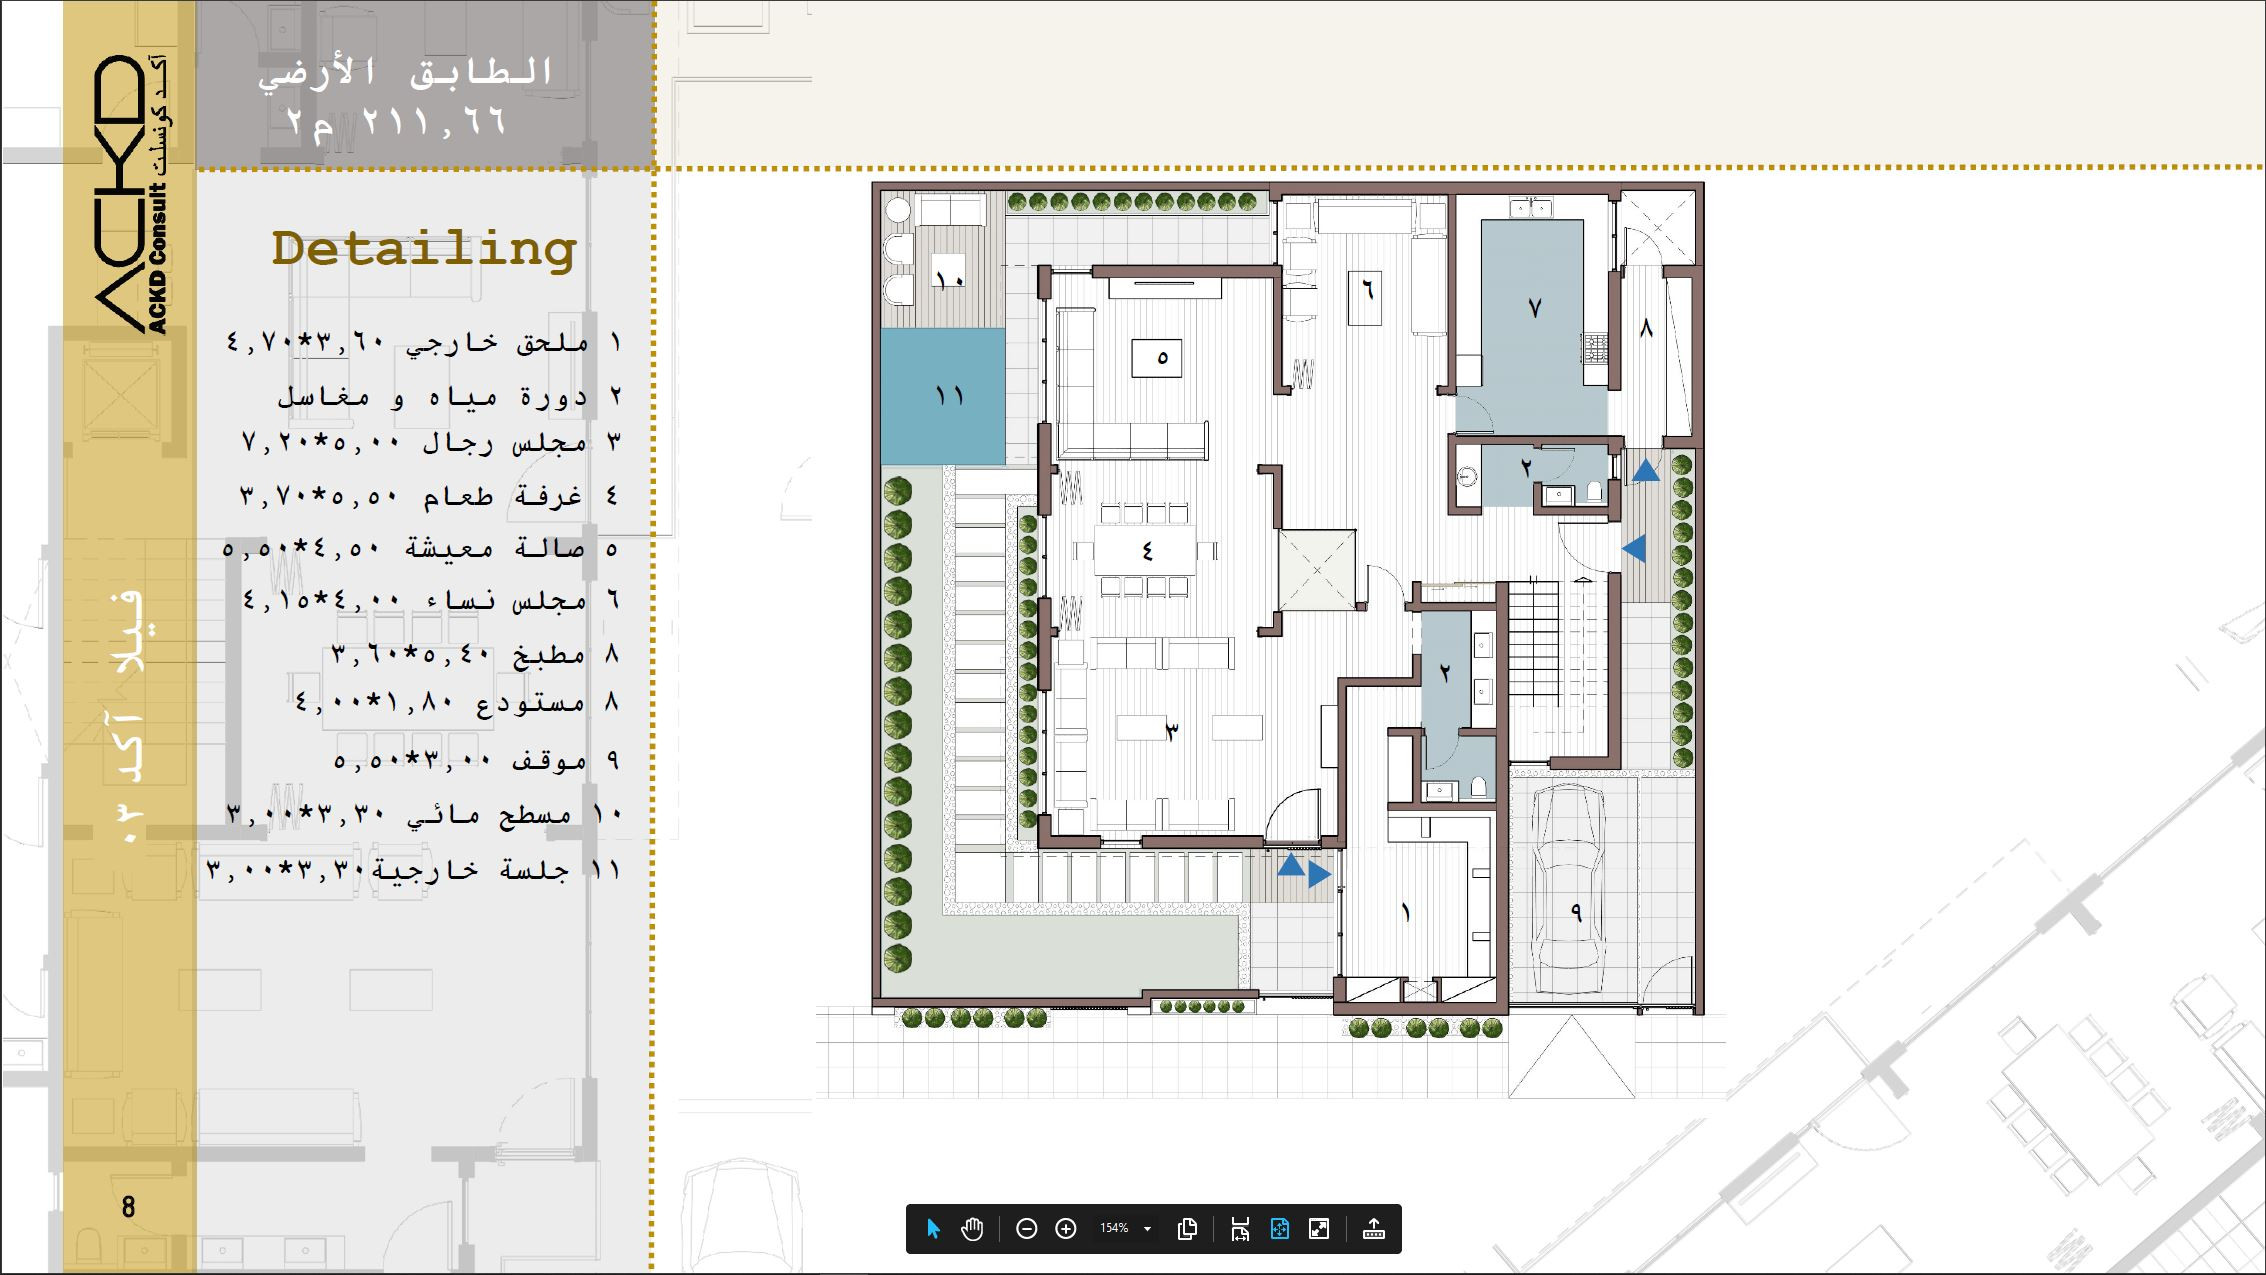Click the zoom in plus button

(1066, 1229)
